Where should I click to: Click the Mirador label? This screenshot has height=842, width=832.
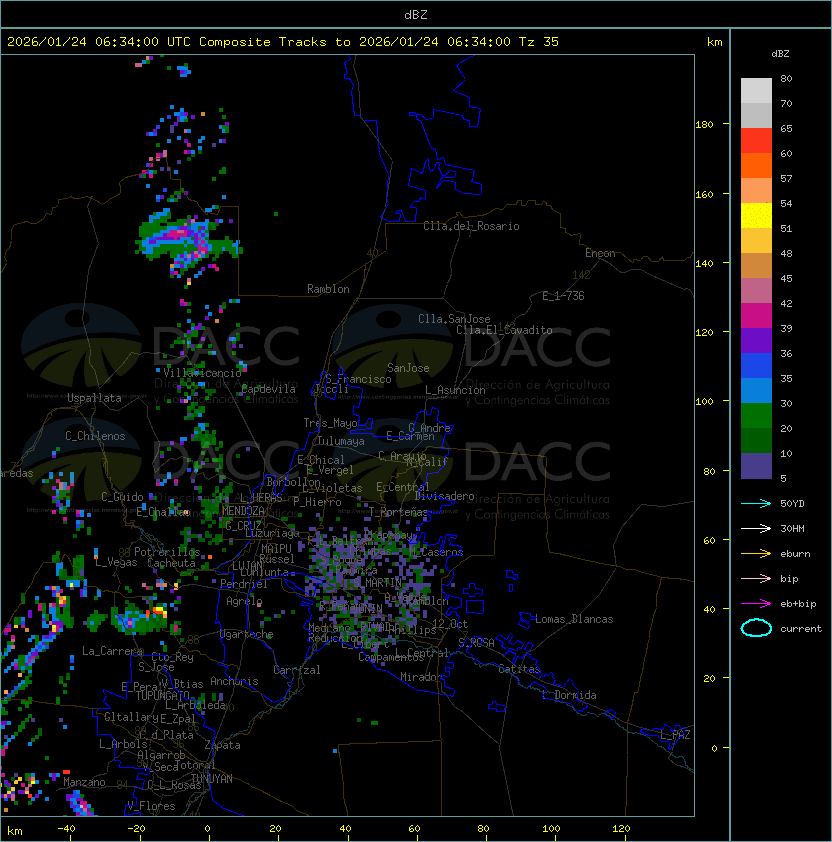tap(421, 677)
